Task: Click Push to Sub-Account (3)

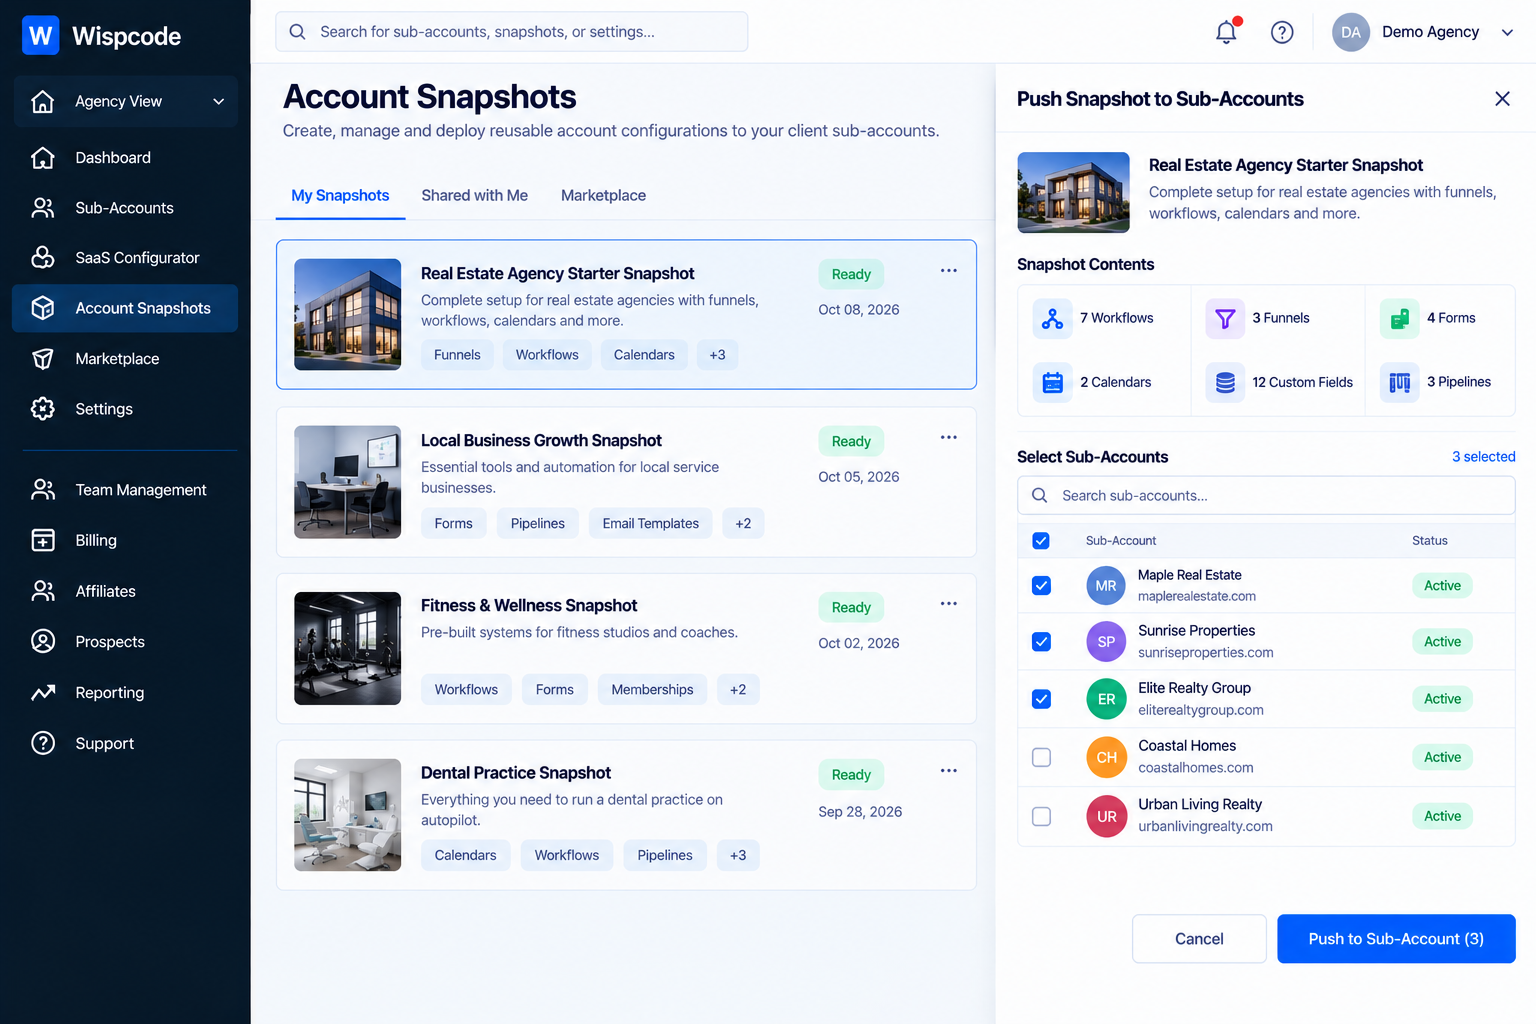Action: click(x=1396, y=939)
